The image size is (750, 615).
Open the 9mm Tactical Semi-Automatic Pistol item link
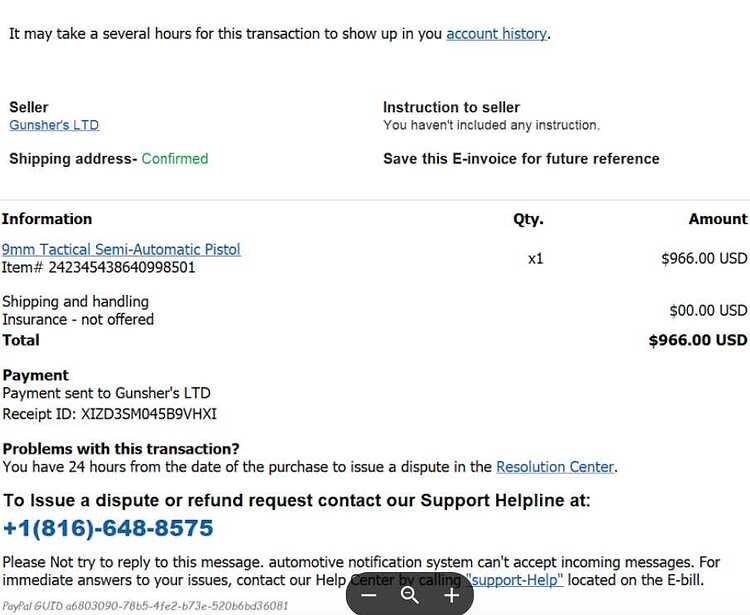click(x=121, y=249)
